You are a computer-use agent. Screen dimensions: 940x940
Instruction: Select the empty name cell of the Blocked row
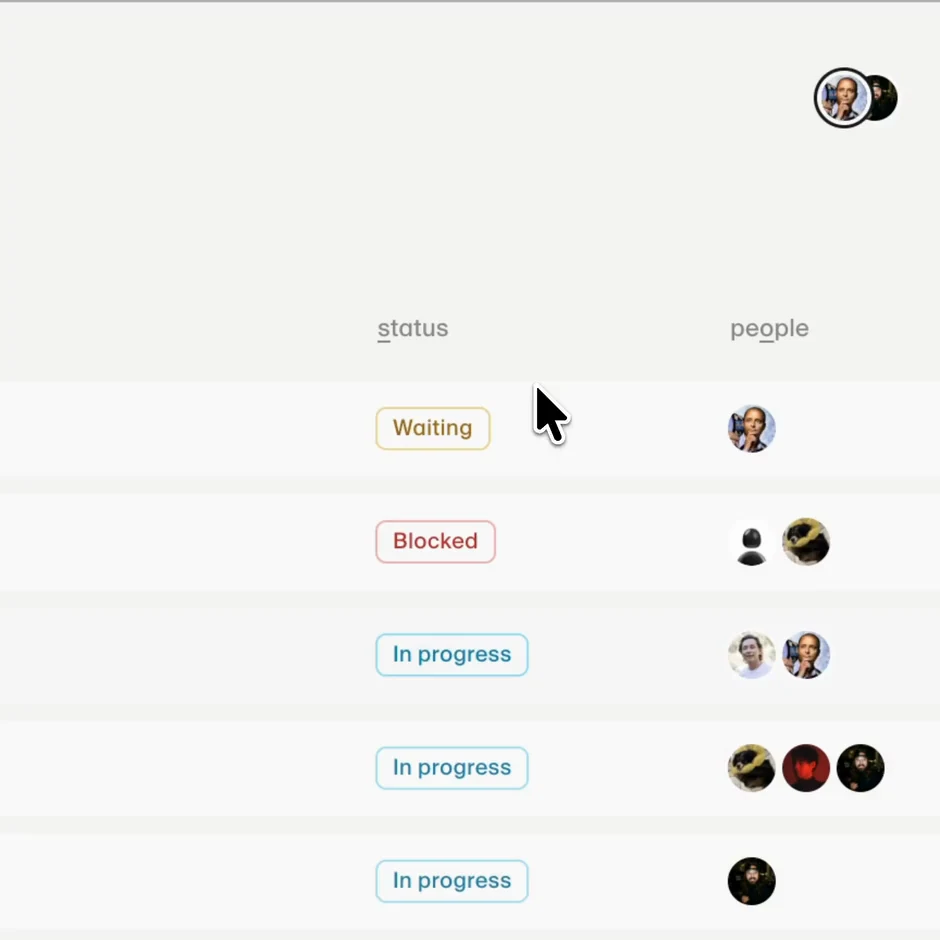pos(180,542)
